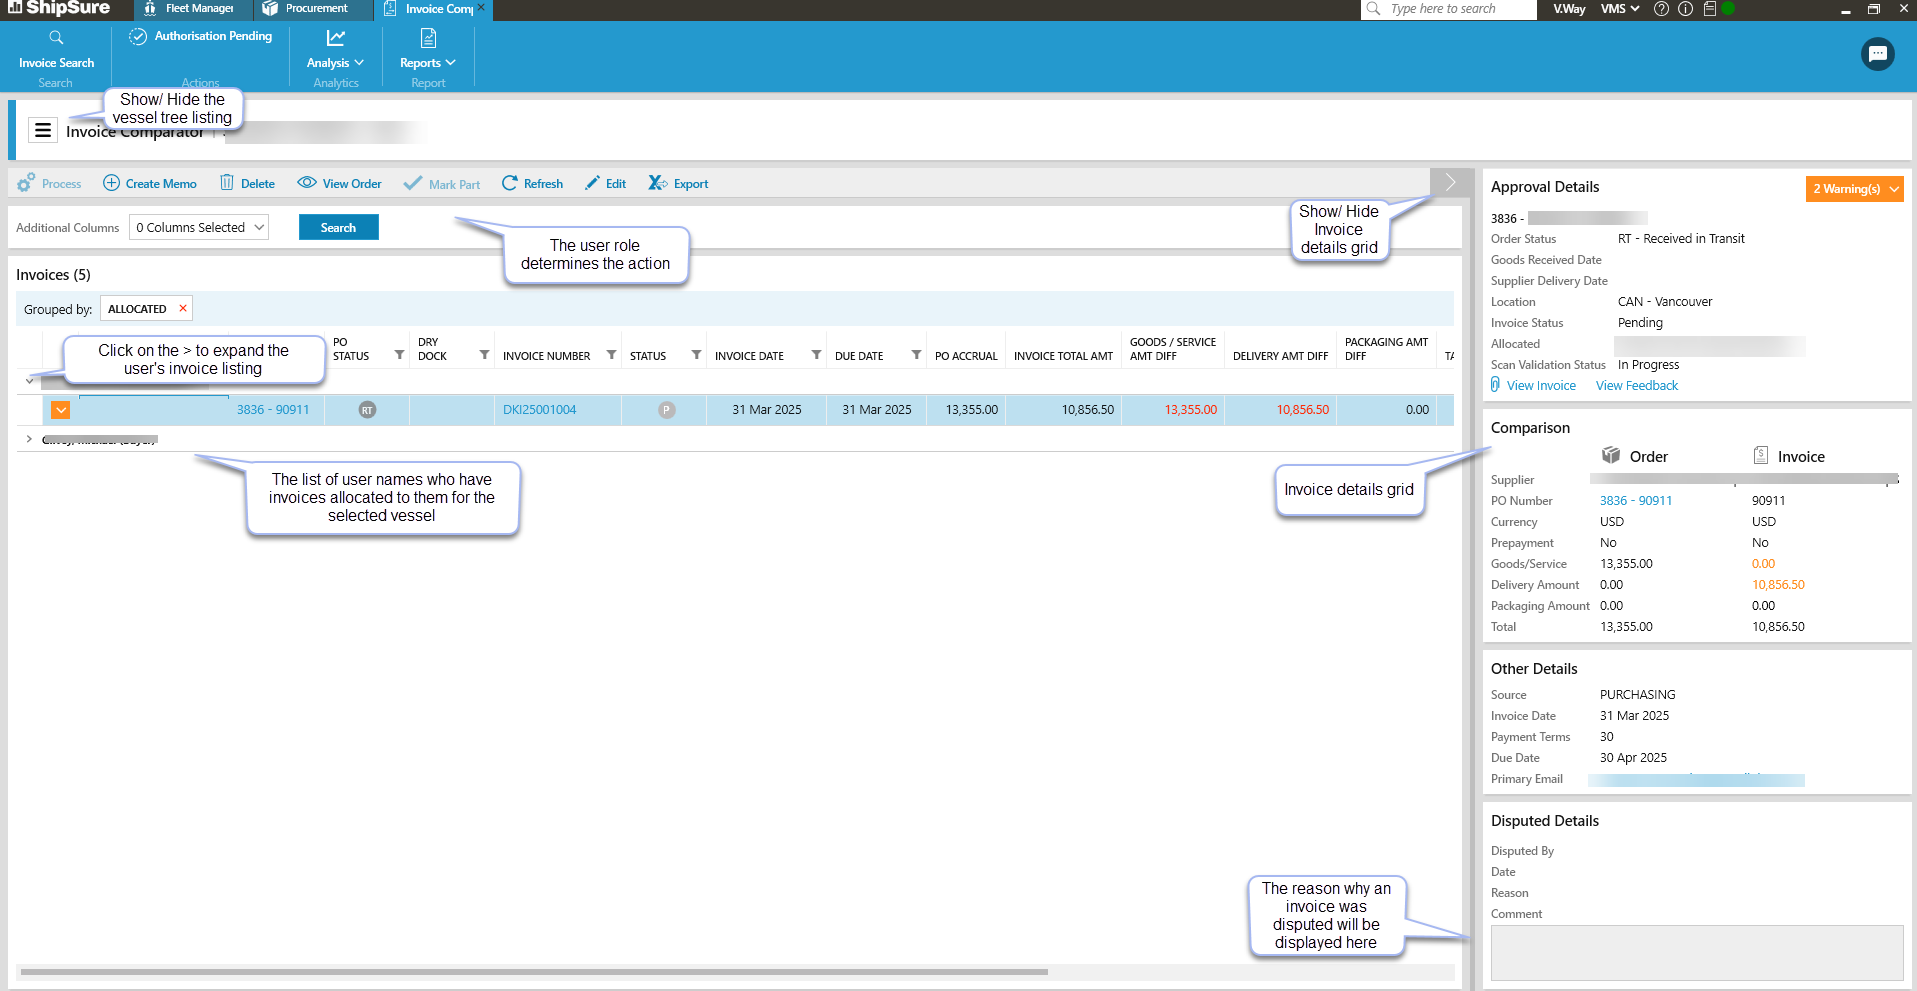Toggle the orange invoice row selector
Screen dimensions: 1917x991
[x=61, y=410]
